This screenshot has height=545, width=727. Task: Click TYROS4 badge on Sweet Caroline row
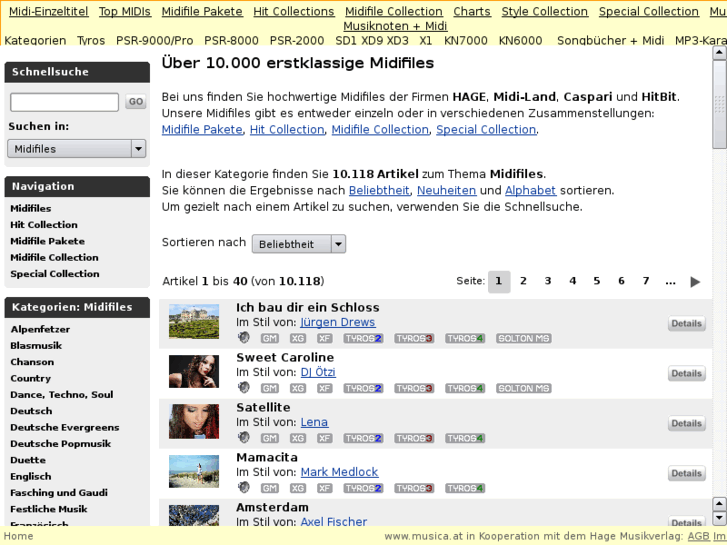465,388
